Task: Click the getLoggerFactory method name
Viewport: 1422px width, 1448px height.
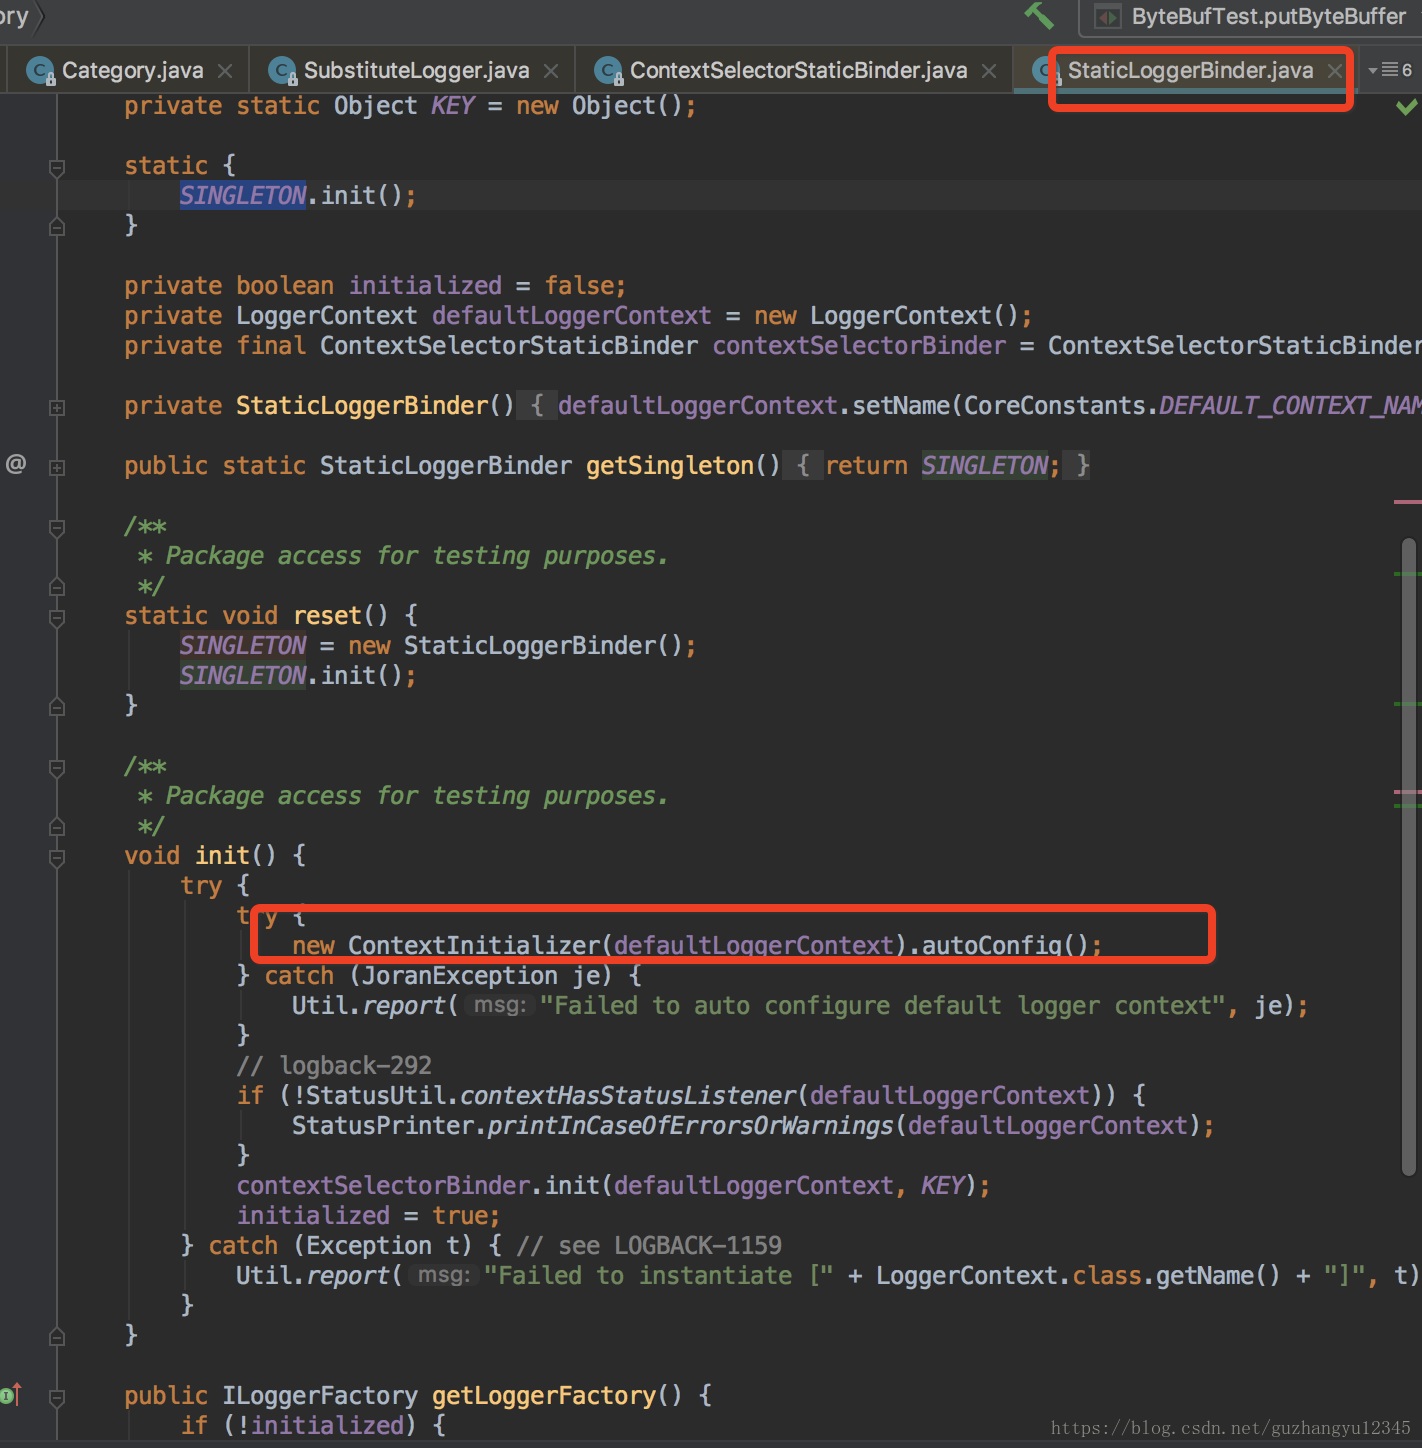Action: coord(543,1396)
